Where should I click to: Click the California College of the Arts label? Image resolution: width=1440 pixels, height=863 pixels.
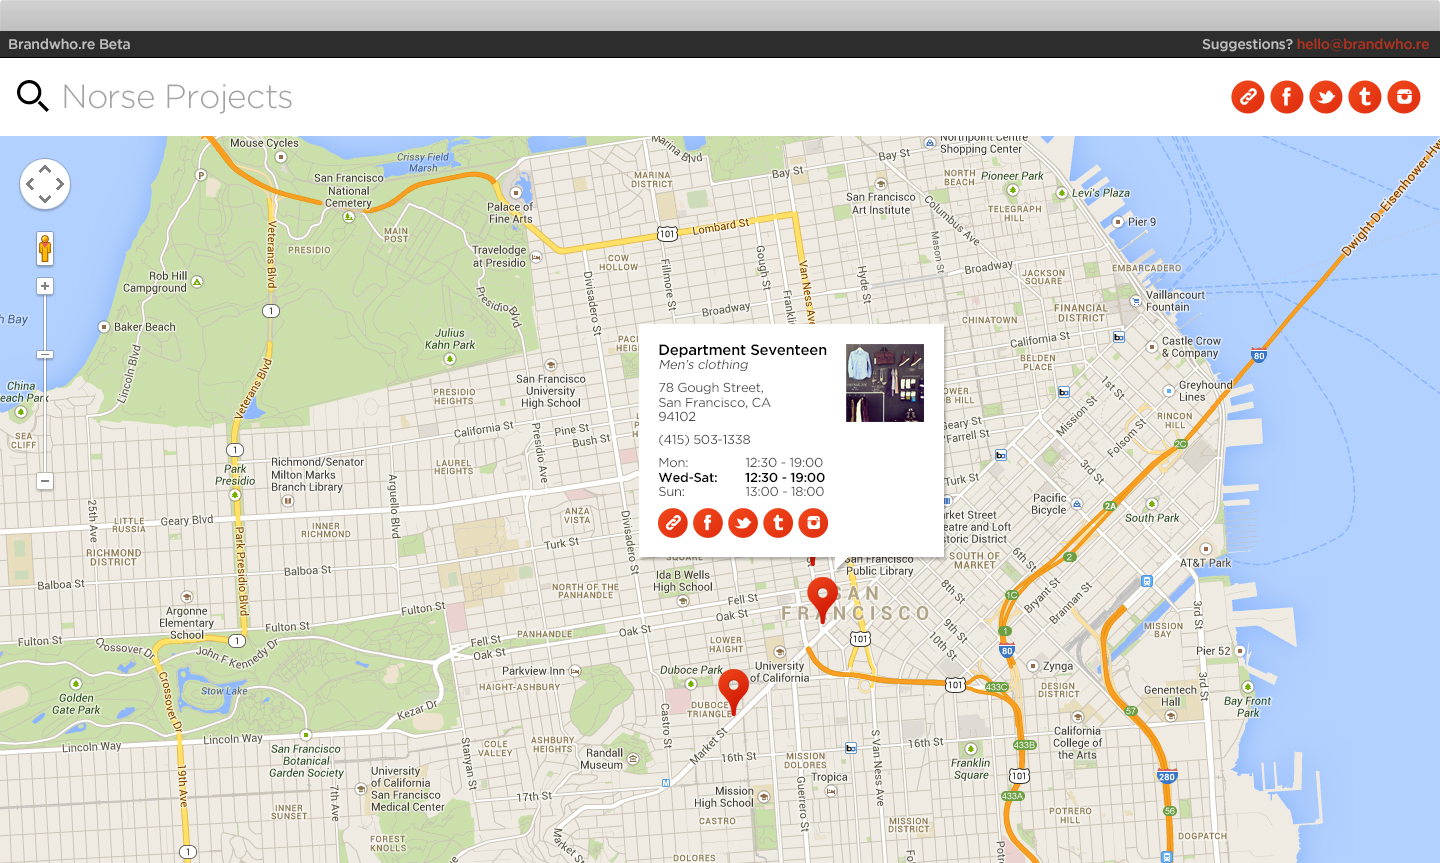click(1078, 743)
